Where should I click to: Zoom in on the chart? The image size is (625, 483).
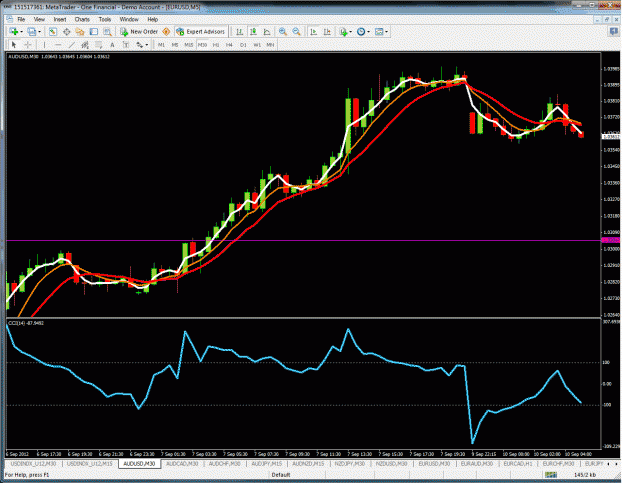point(283,31)
